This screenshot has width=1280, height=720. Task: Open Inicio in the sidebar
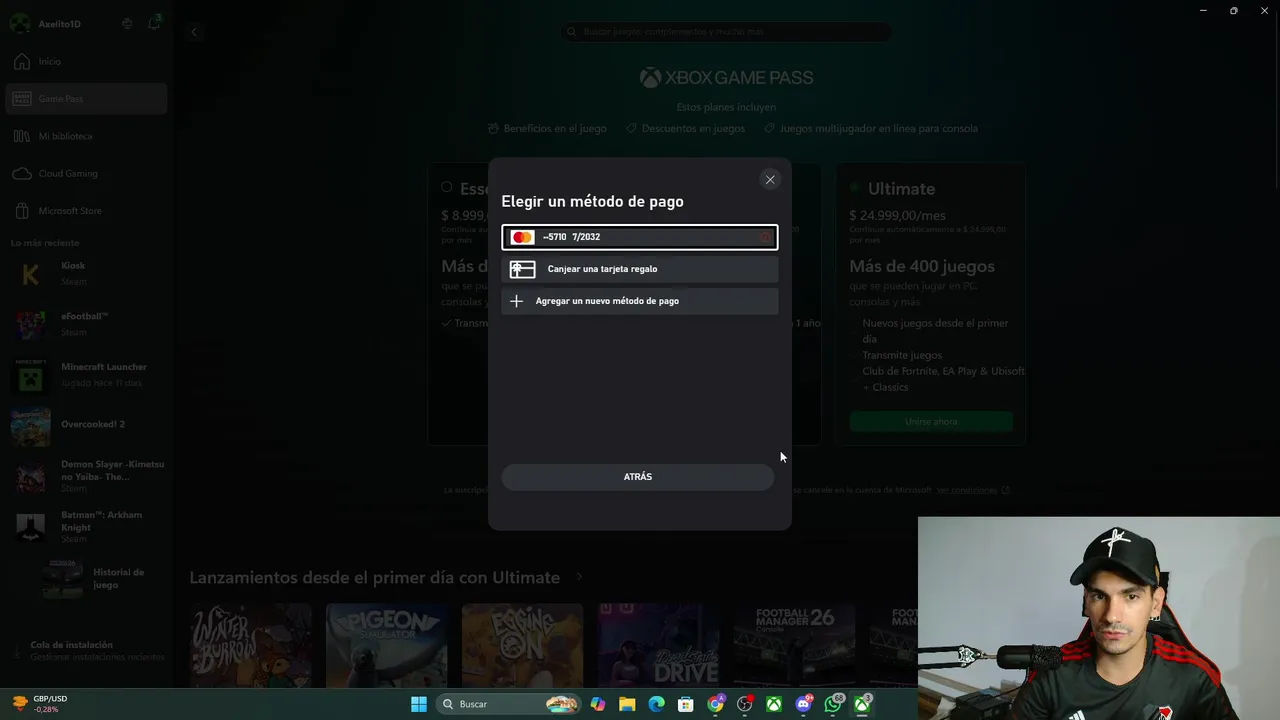(x=86, y=61)
